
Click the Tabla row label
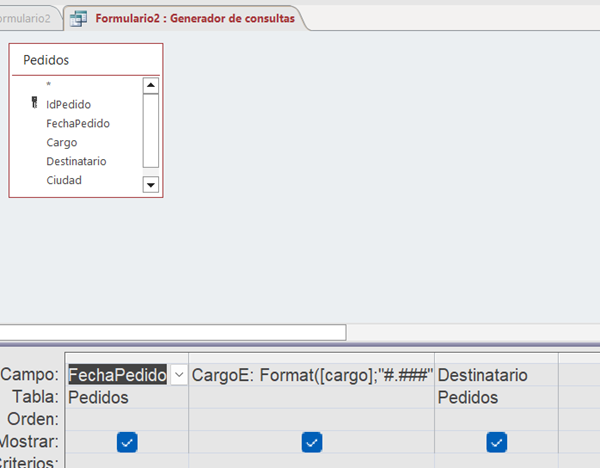35,397
